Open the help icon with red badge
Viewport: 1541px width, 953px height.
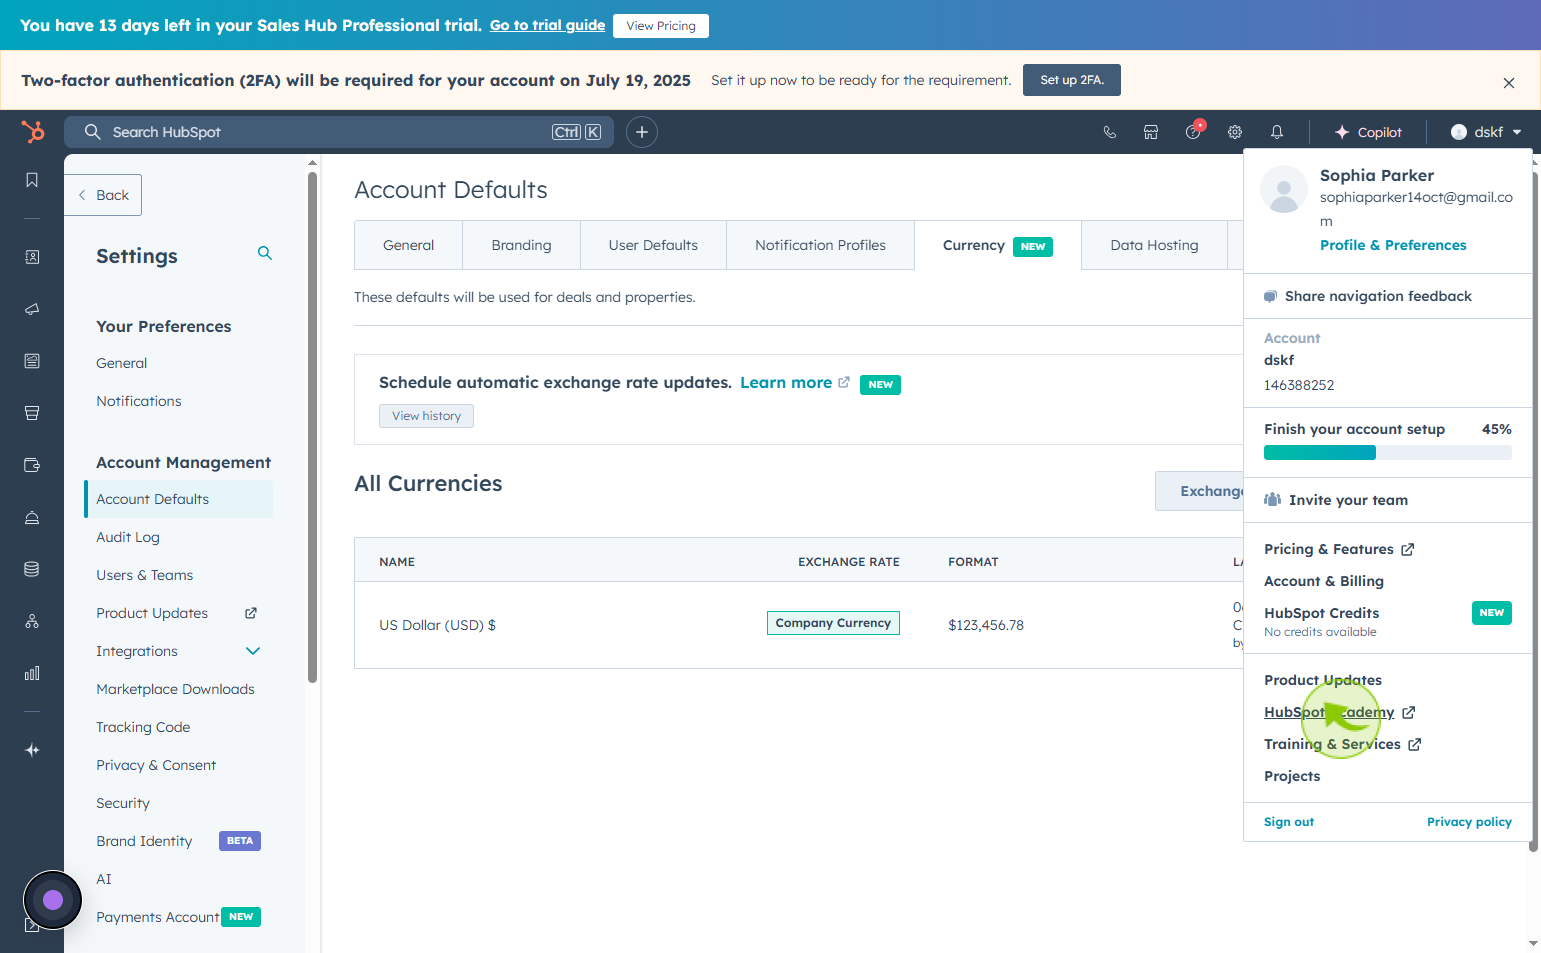point(1194,131)
